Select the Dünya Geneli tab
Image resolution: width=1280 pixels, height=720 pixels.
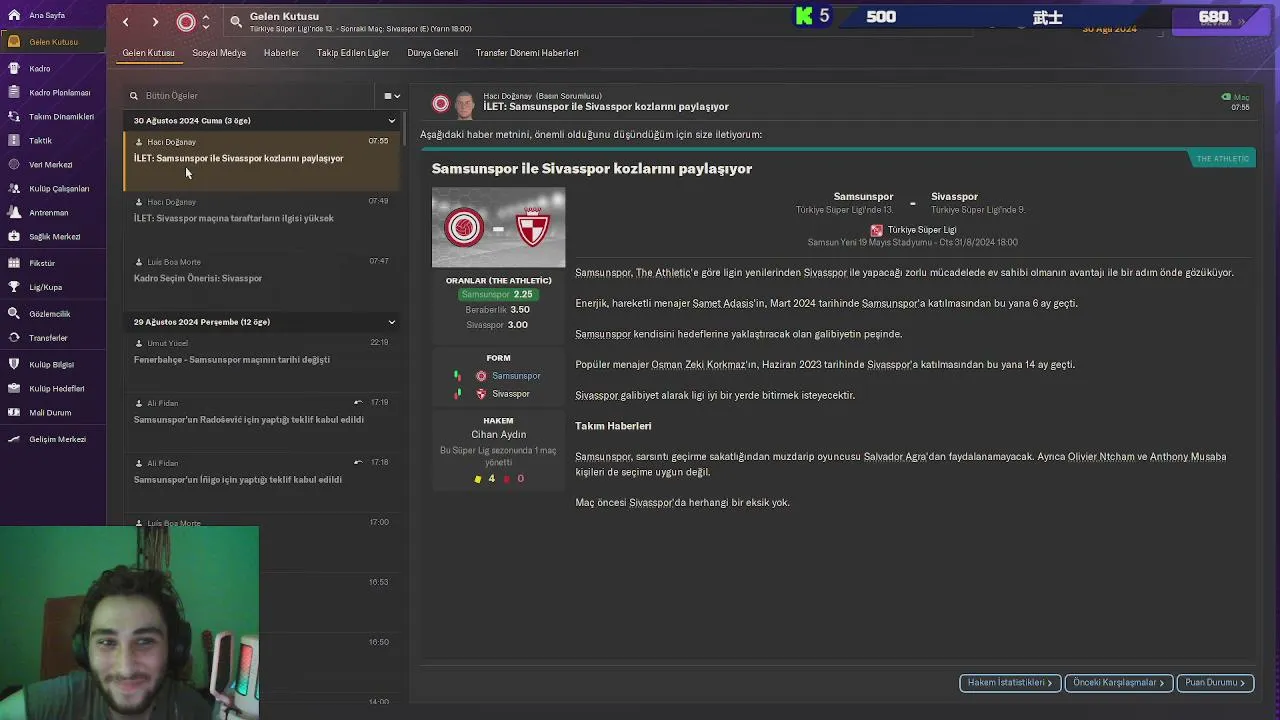[433, 53]
